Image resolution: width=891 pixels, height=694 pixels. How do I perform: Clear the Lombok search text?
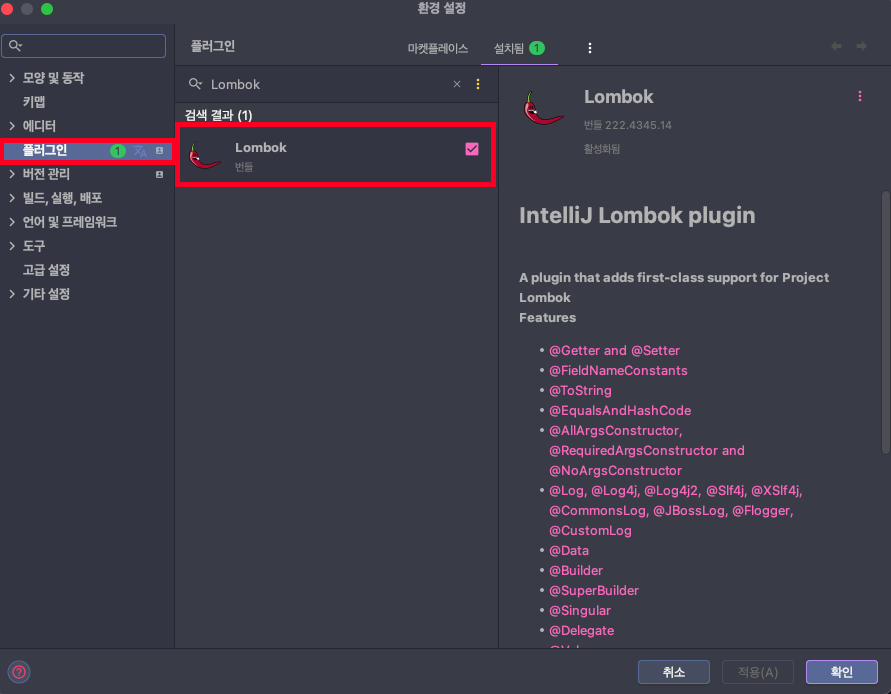point(457,84)
